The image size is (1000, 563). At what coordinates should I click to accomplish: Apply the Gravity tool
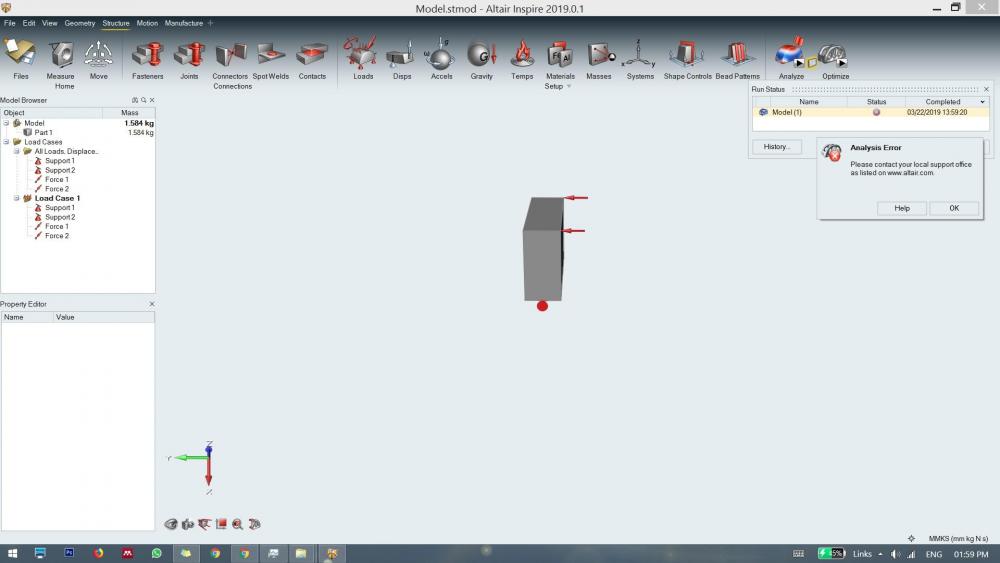coord(482,55)
